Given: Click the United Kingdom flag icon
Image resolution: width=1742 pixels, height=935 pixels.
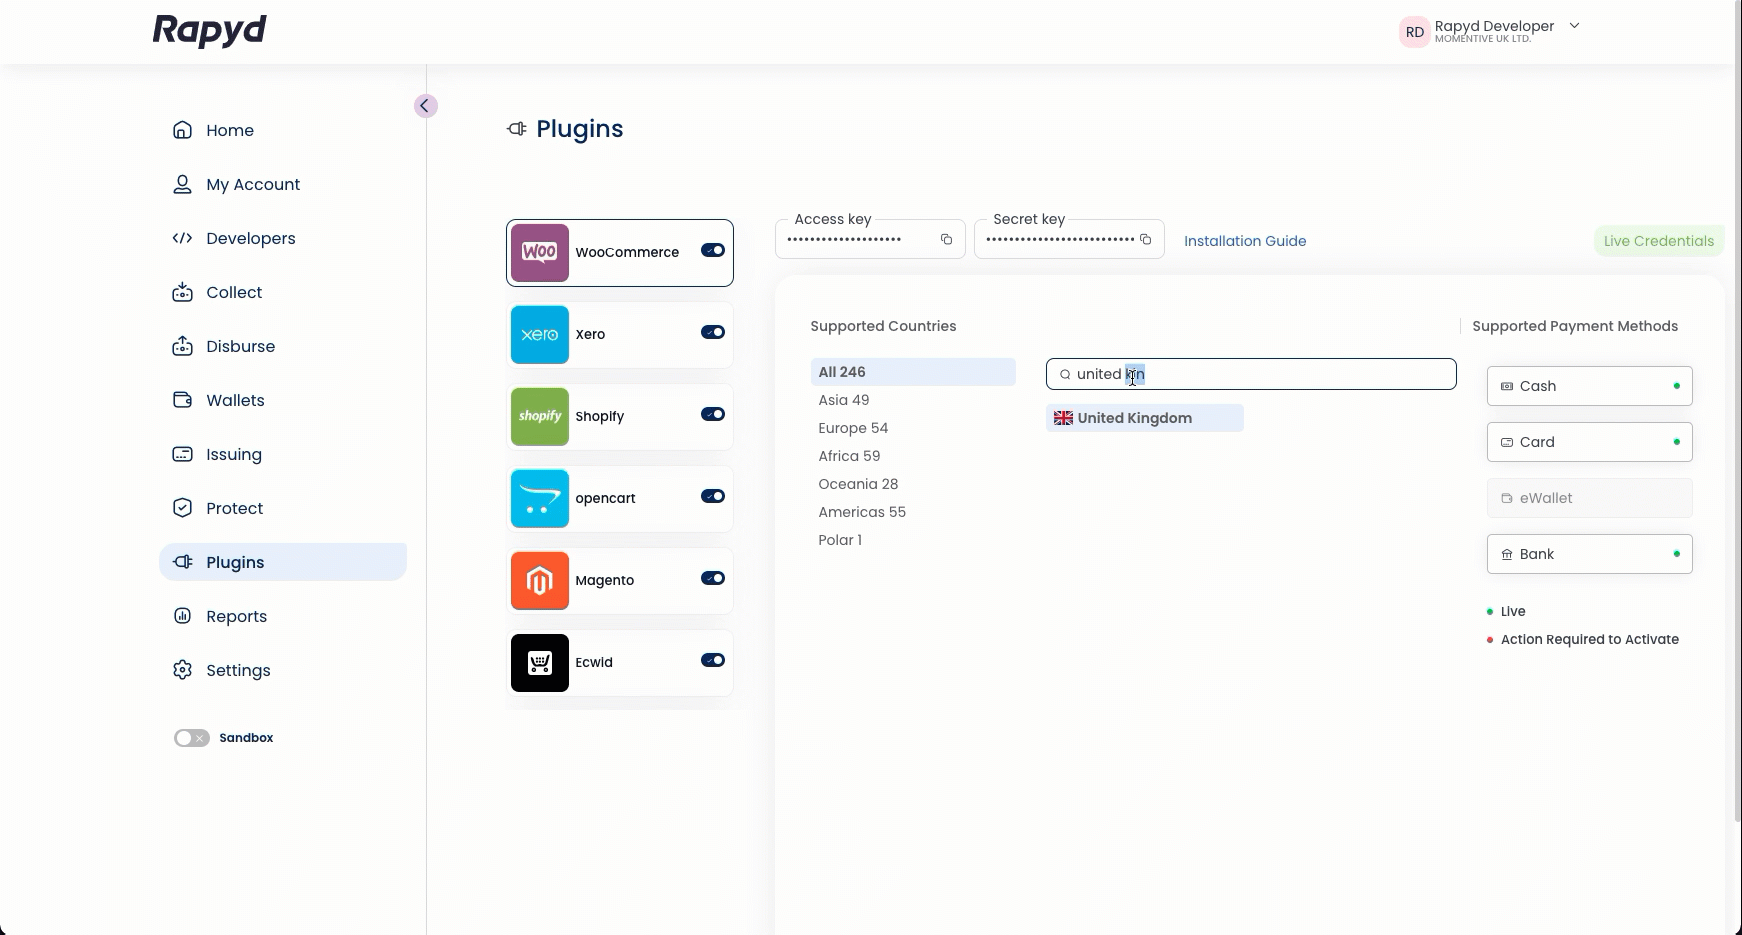Looking at the screenshot, I should 1063,418.
